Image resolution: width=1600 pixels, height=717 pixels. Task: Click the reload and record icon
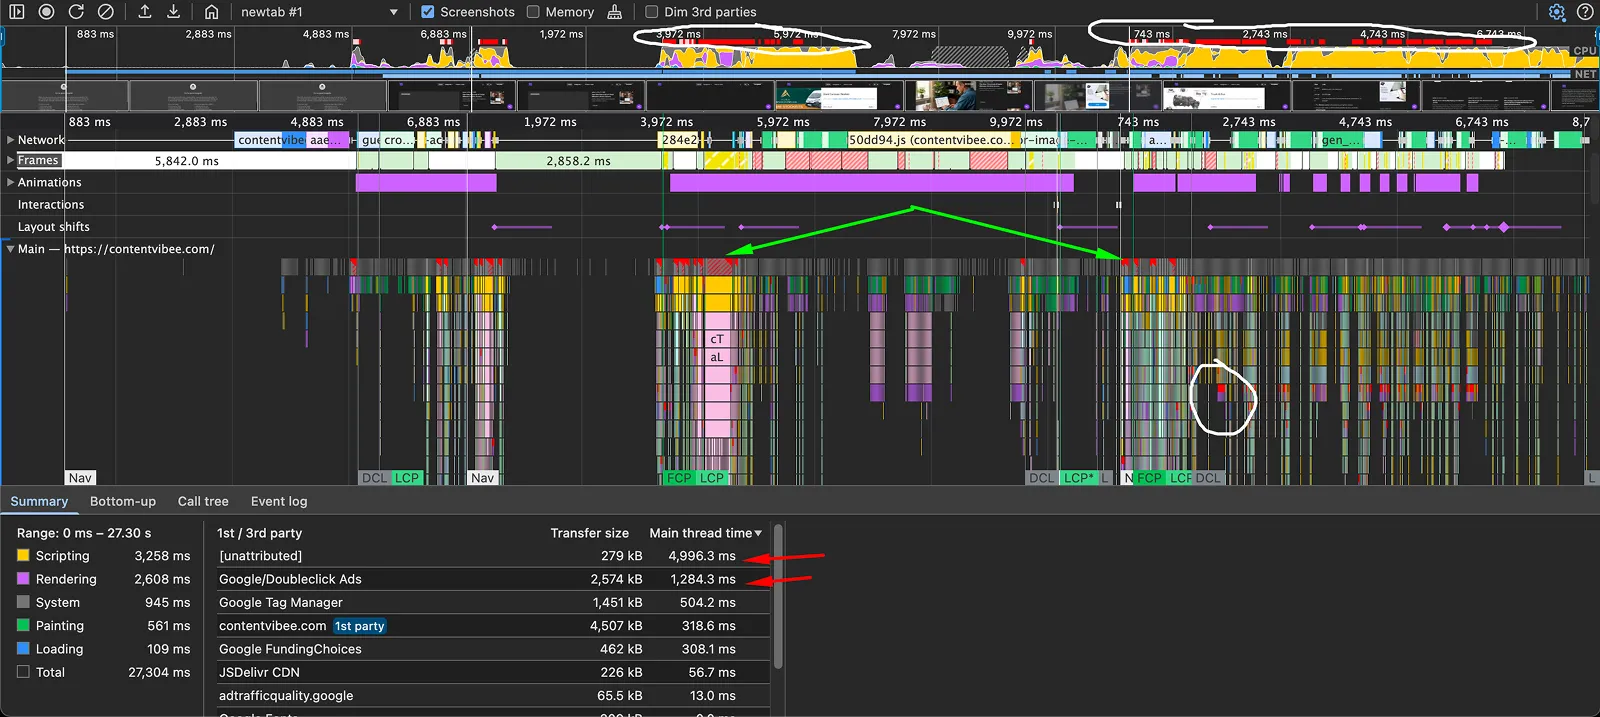pyautogui.click(x=76, y=12)
